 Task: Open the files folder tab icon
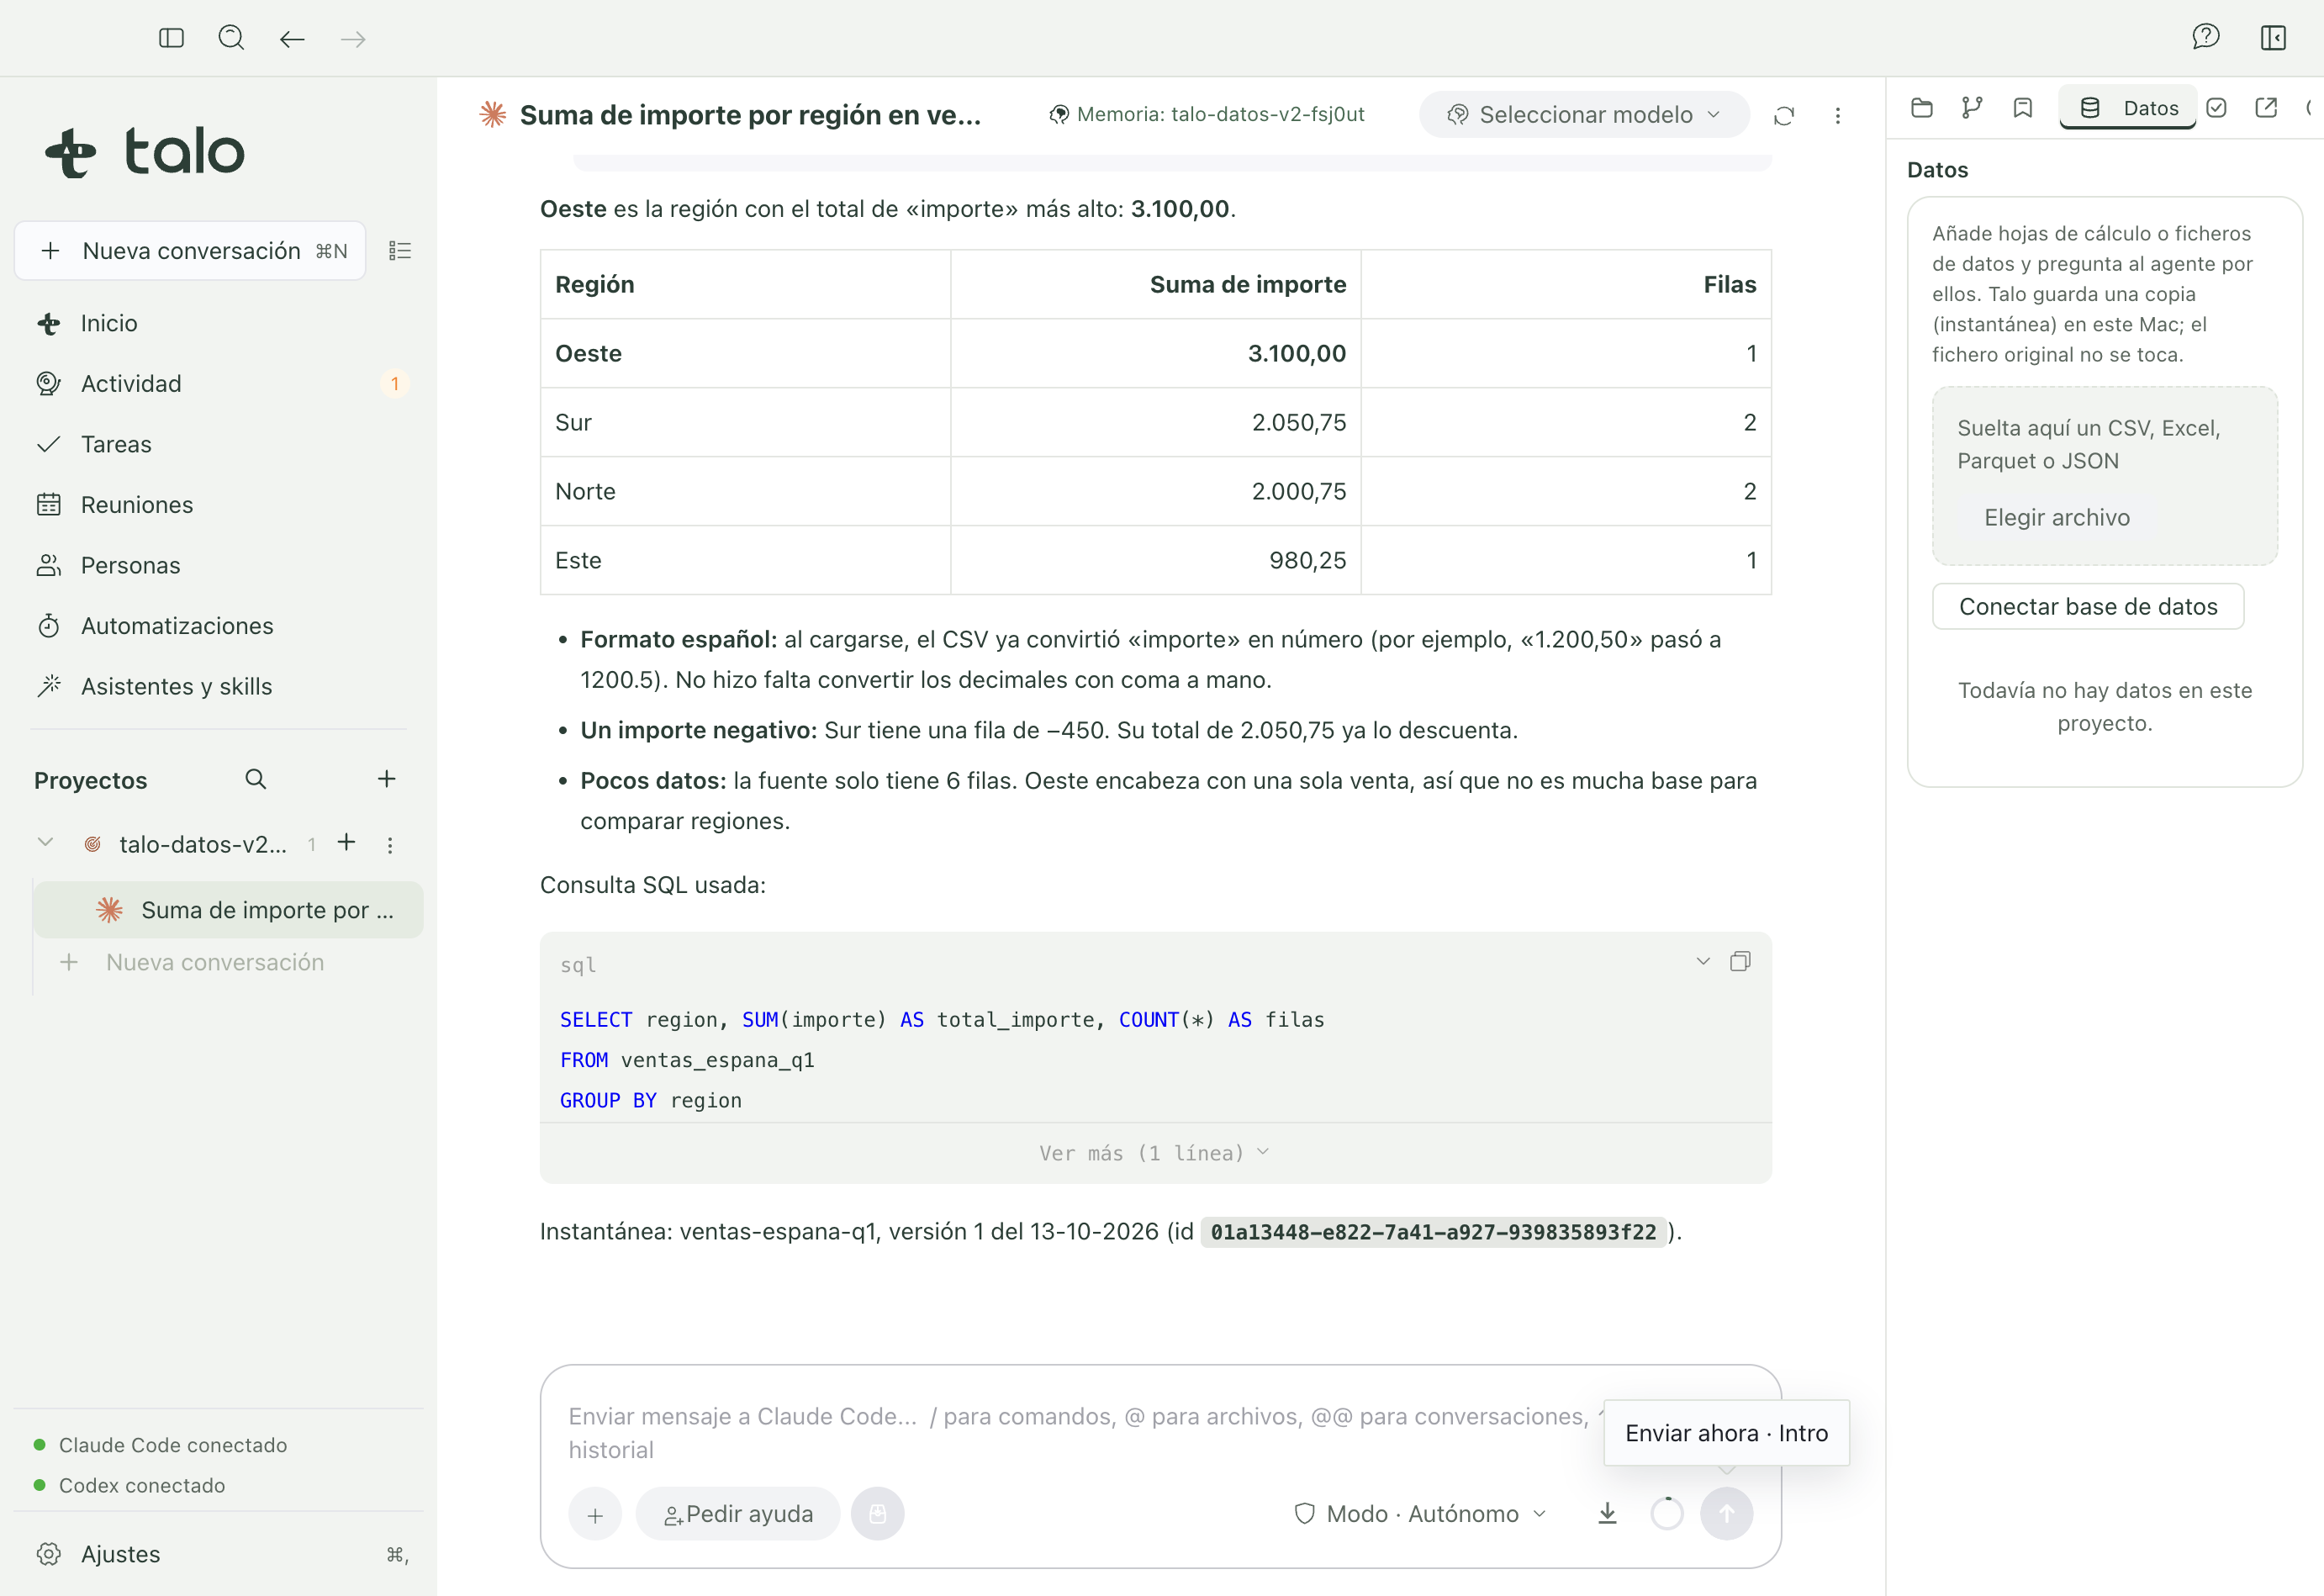point(1921,108)
